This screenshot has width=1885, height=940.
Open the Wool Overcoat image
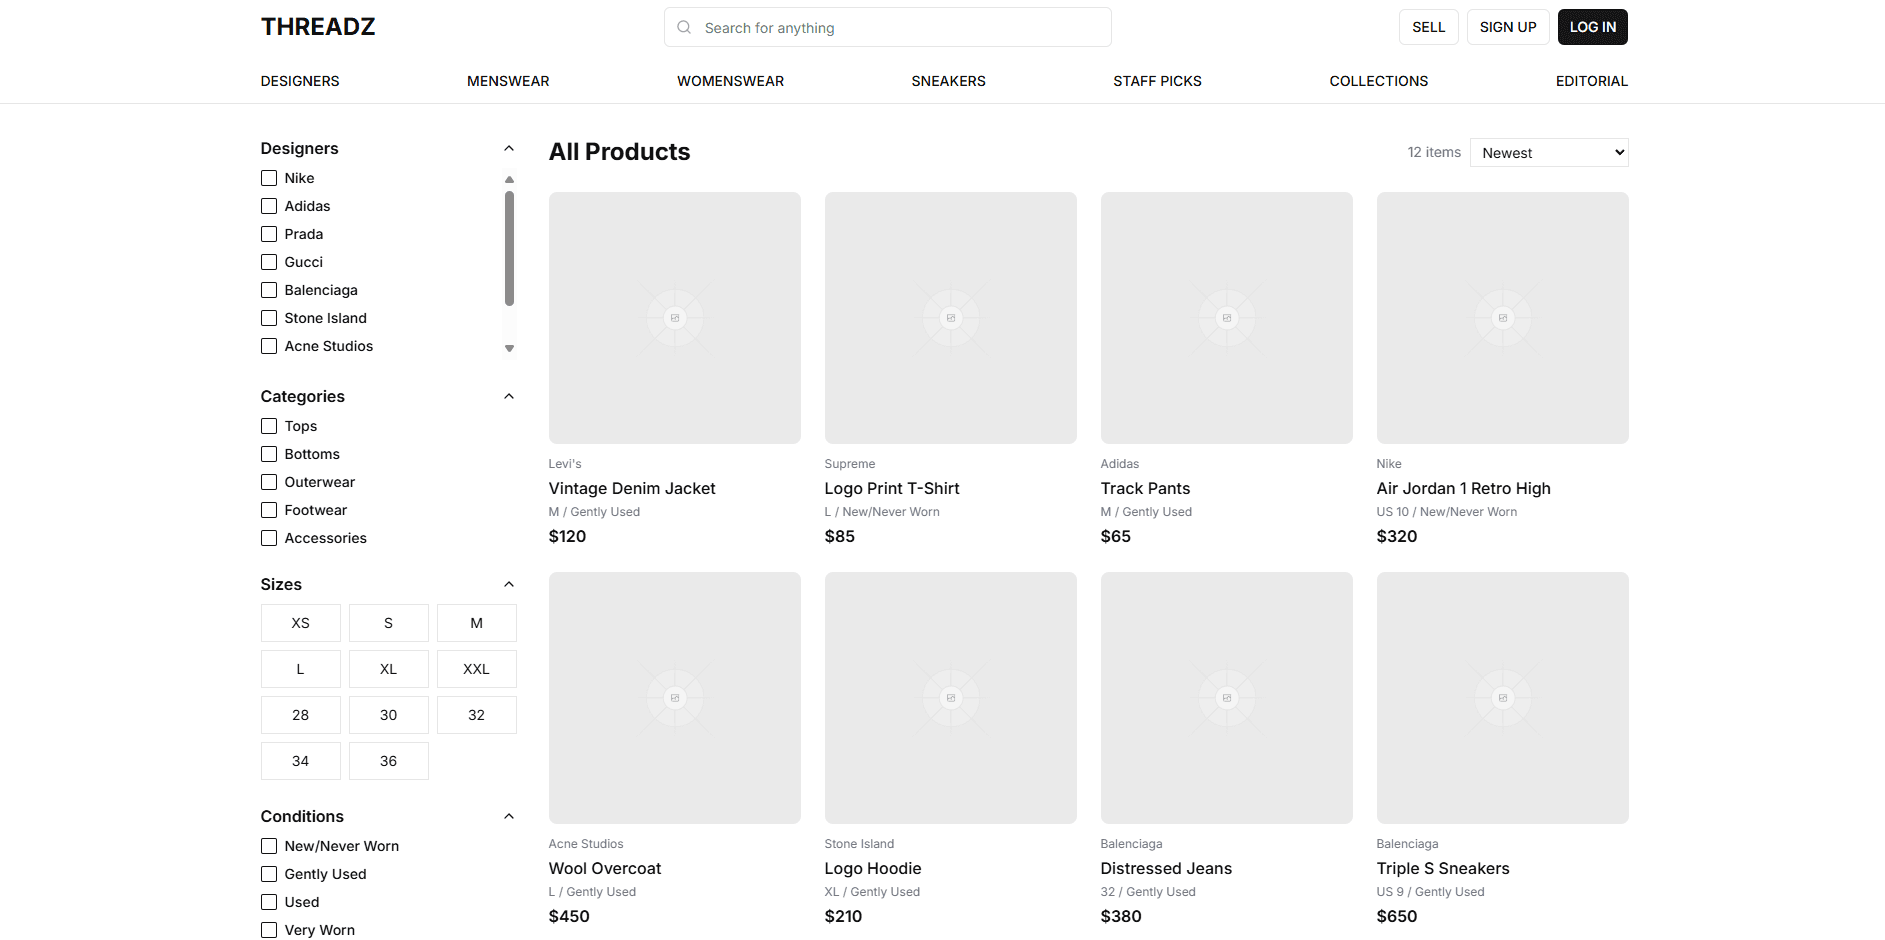pos(675,698)
